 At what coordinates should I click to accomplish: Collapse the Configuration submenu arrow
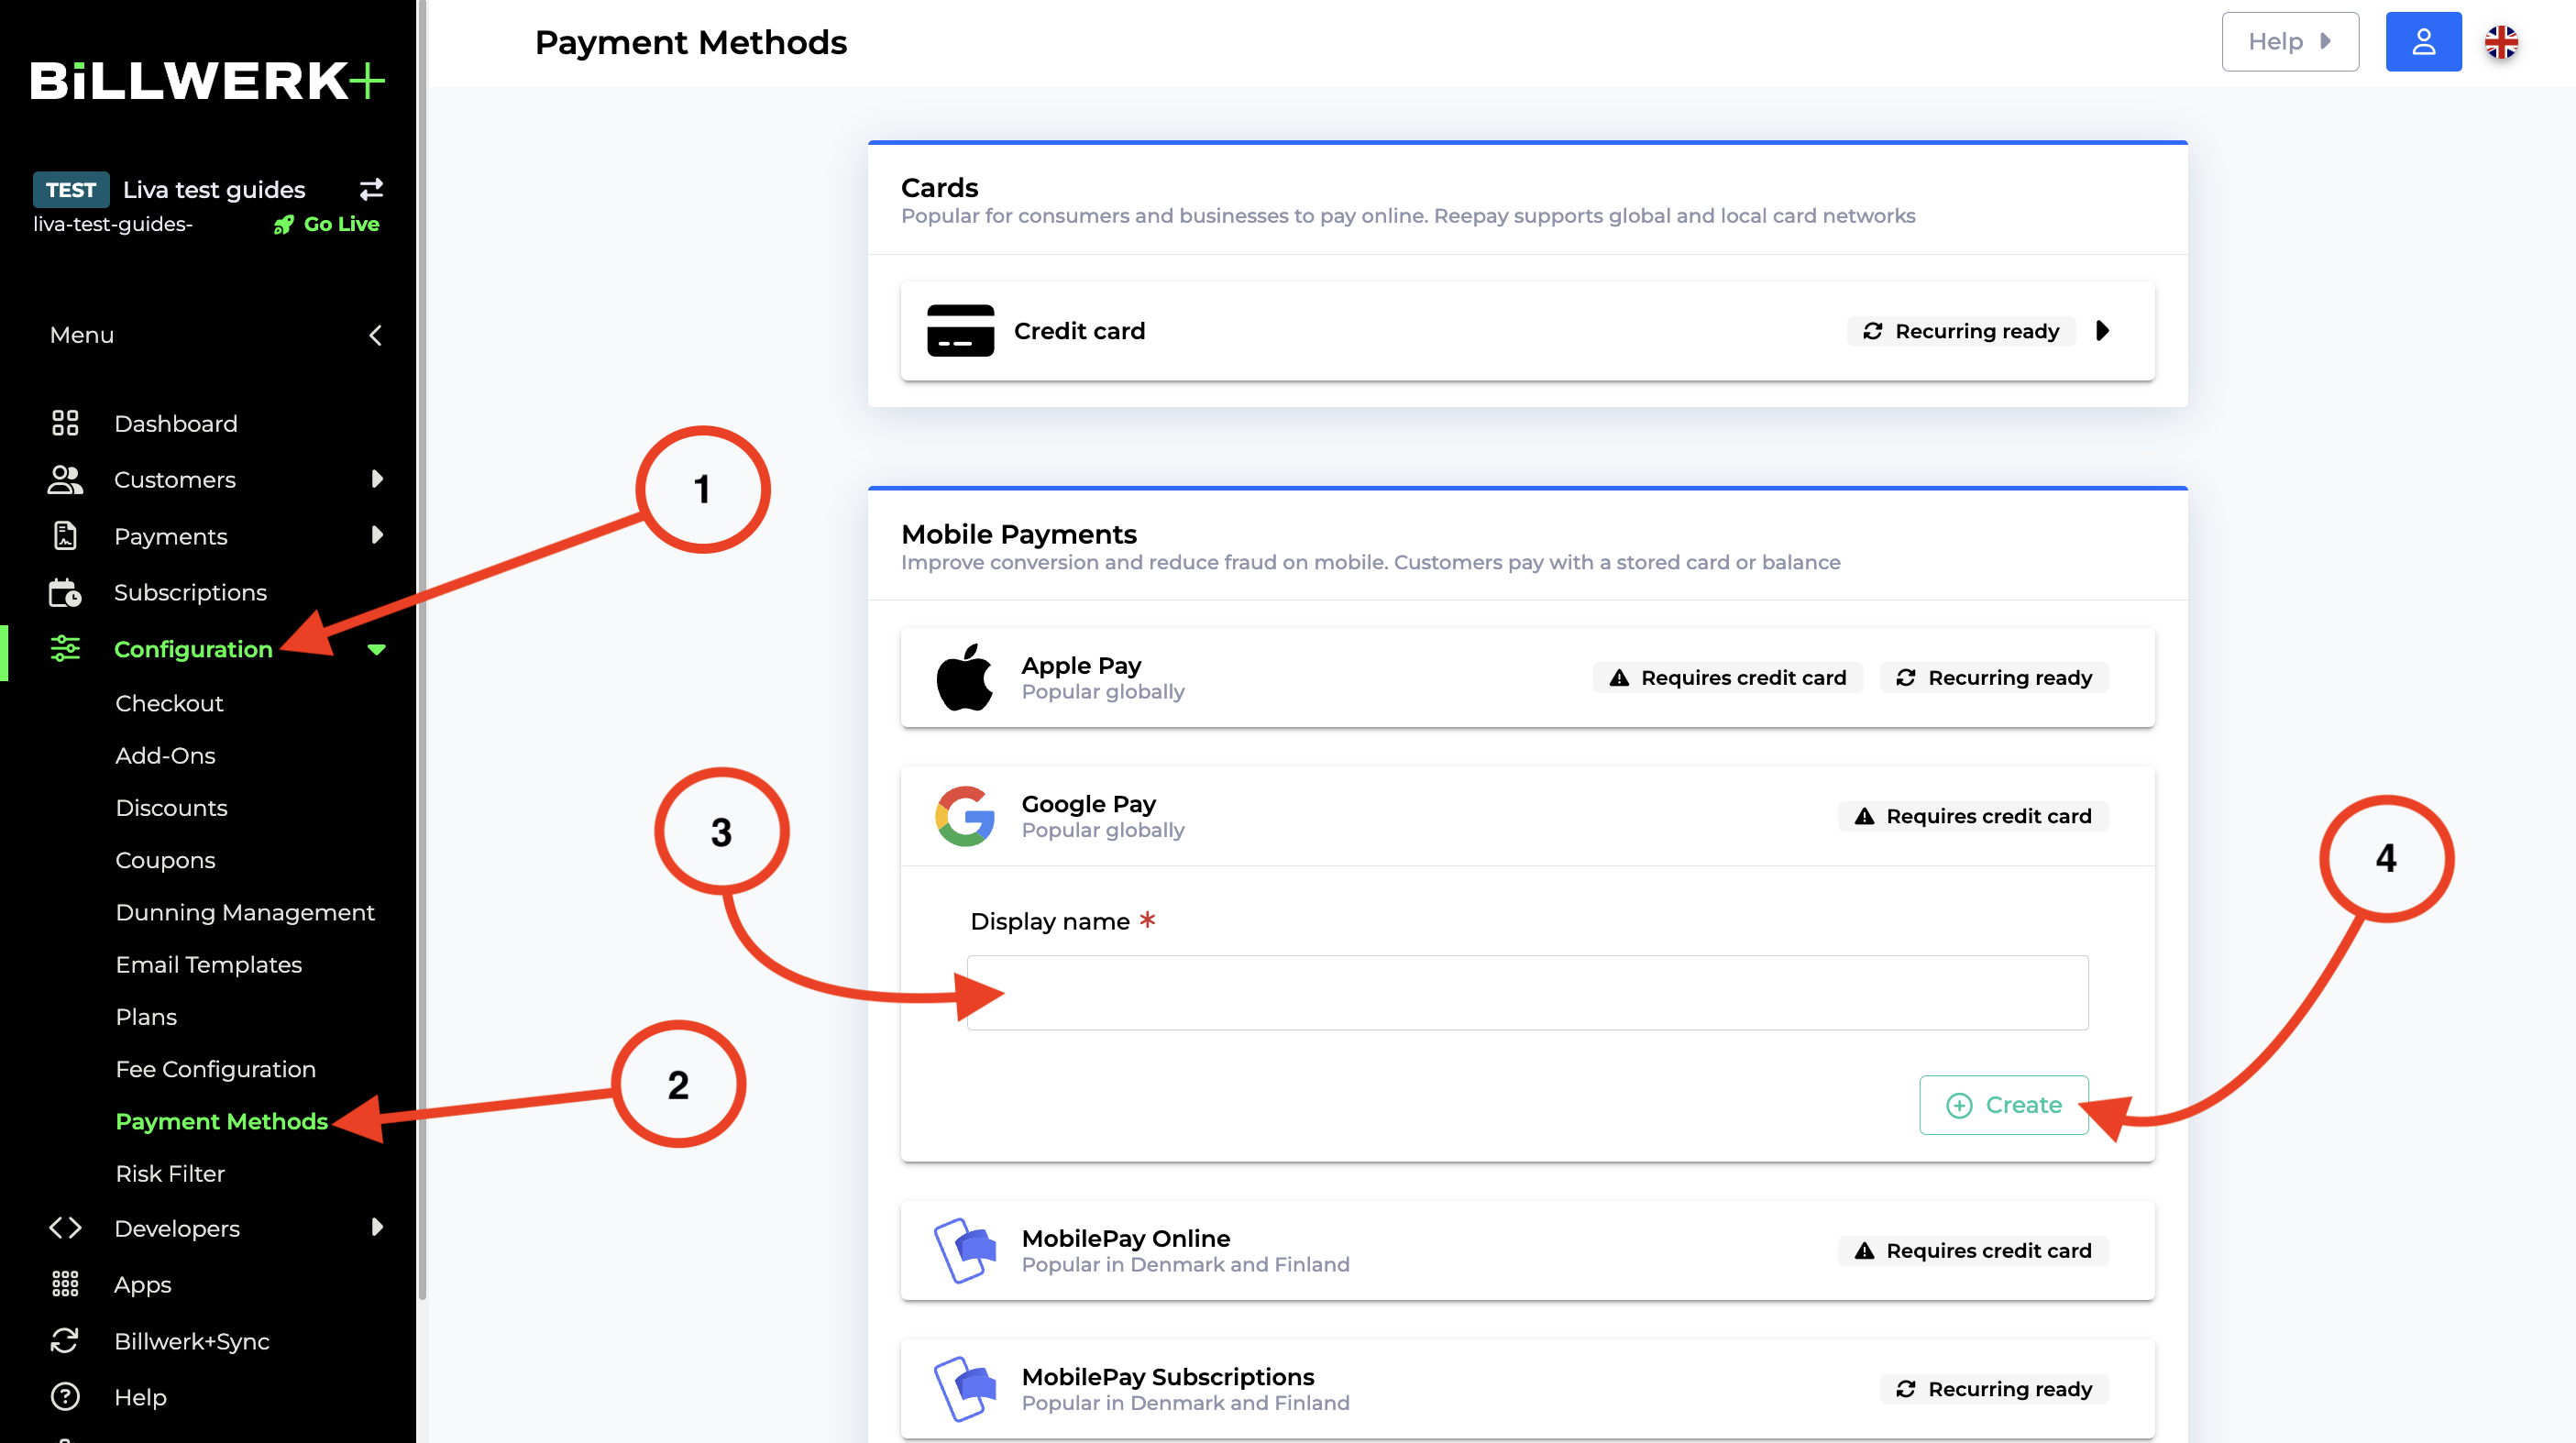pos(376,649)
